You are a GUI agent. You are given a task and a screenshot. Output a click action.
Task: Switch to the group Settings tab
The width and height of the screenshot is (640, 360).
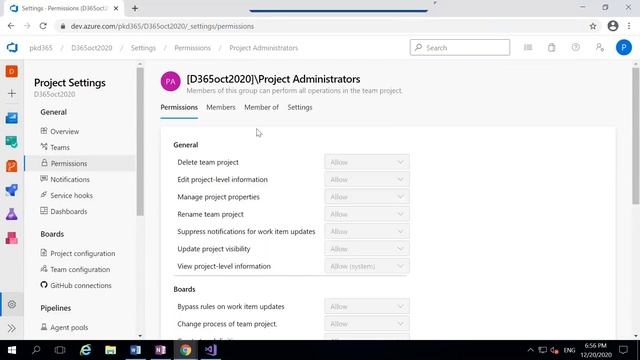[300, 107]
